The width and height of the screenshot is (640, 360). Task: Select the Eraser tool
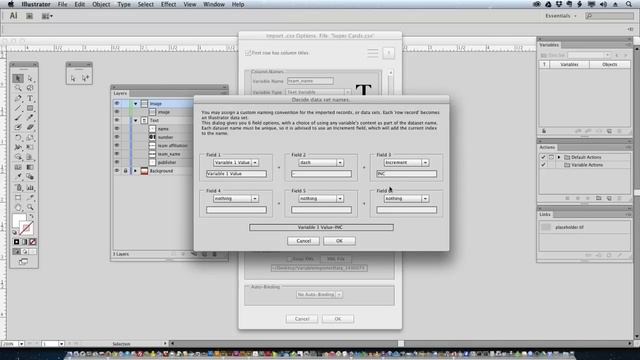coord(30,128)
